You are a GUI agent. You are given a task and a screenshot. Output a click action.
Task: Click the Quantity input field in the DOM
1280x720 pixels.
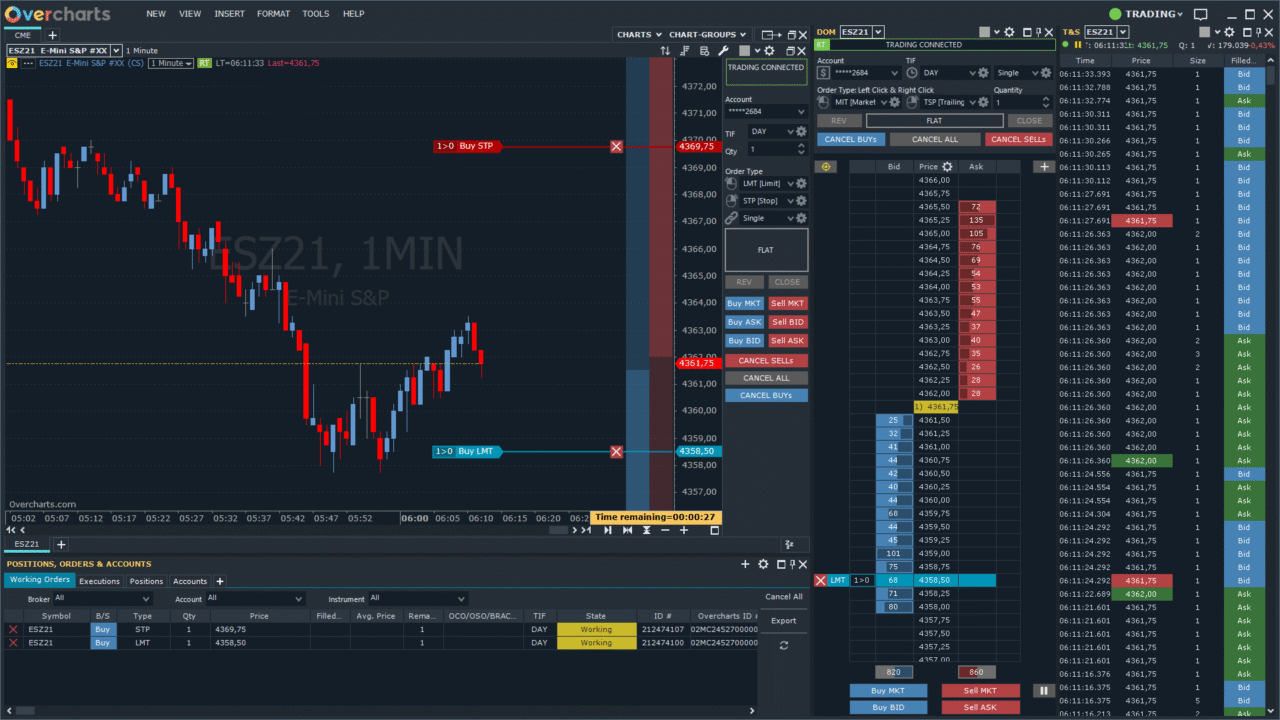pos(1022,101)
